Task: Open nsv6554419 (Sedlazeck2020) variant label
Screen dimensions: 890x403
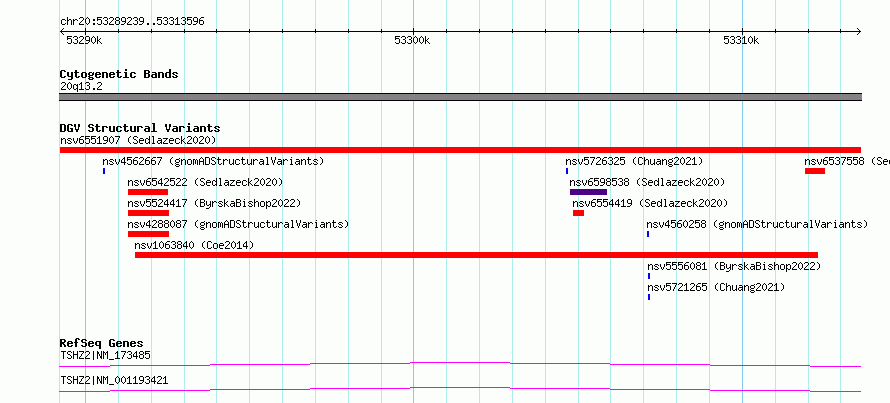Action: point(650,203)
